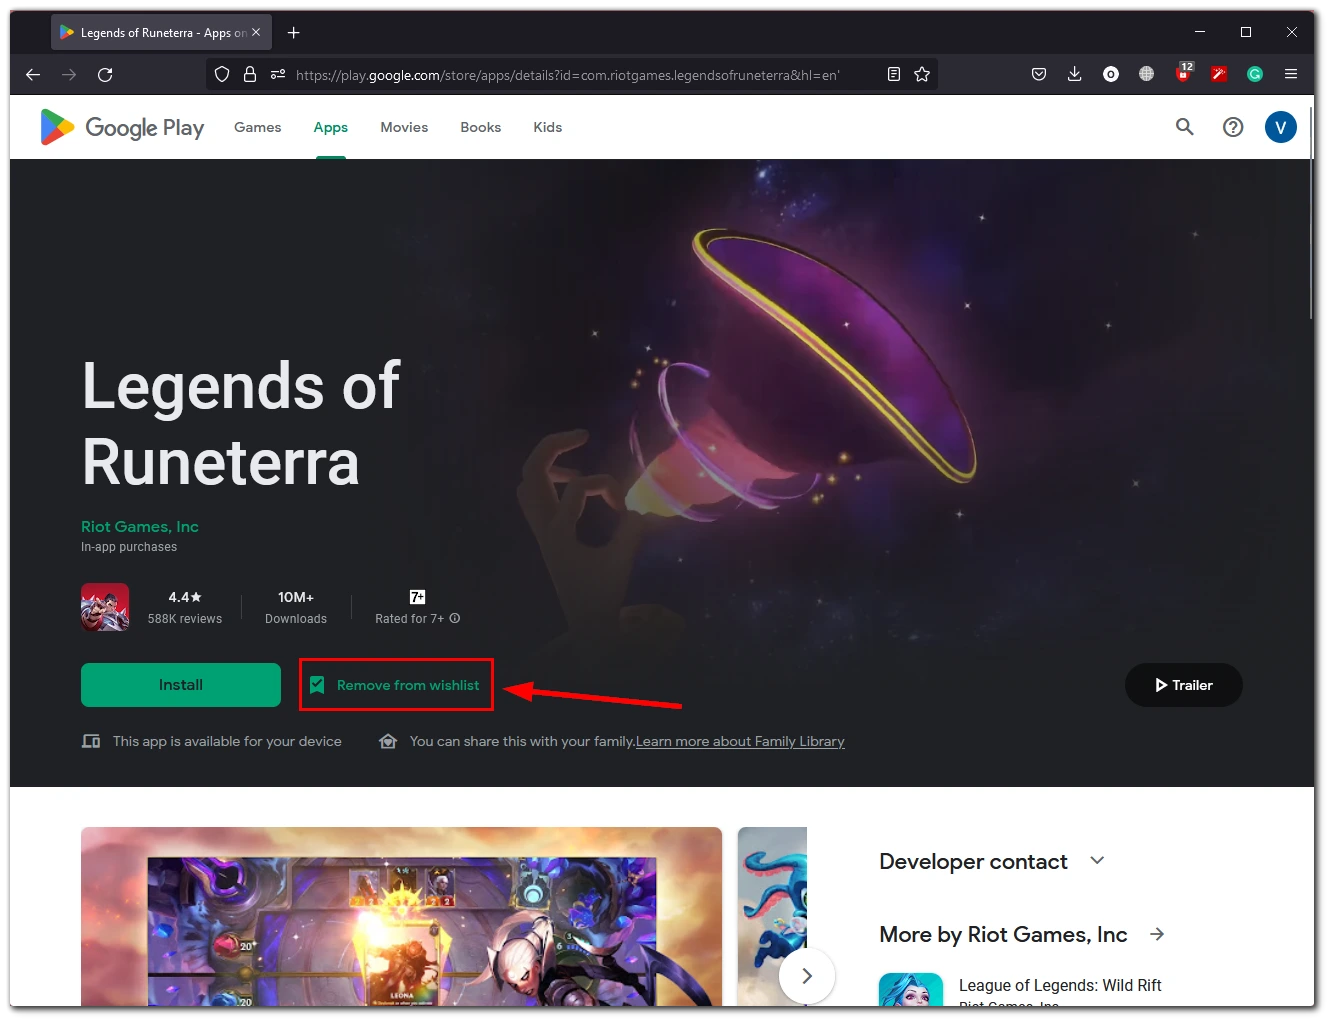1332x1024 pixels.
Task: Open the account avatar V
Action: point(1281,127)
